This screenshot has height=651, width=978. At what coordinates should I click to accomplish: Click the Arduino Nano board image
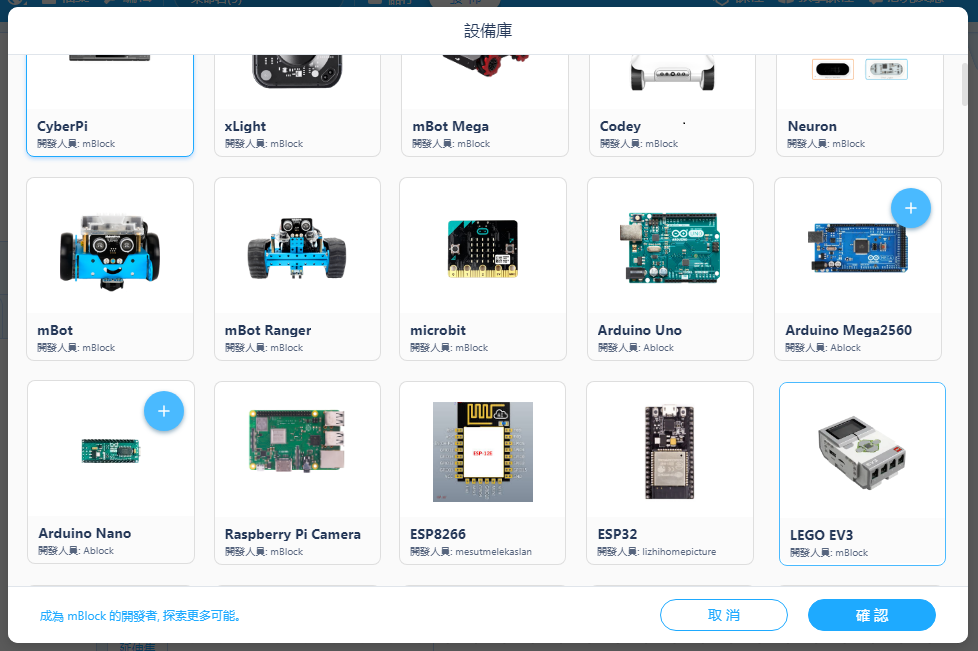pos(110,450)
